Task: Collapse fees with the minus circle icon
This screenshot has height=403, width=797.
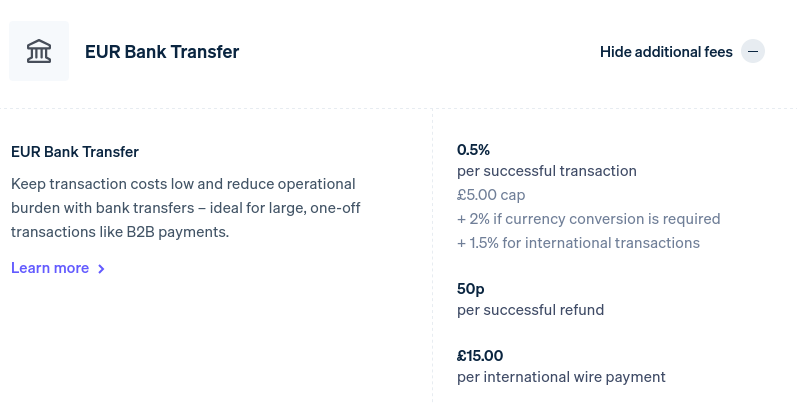Action: [753, 51]
